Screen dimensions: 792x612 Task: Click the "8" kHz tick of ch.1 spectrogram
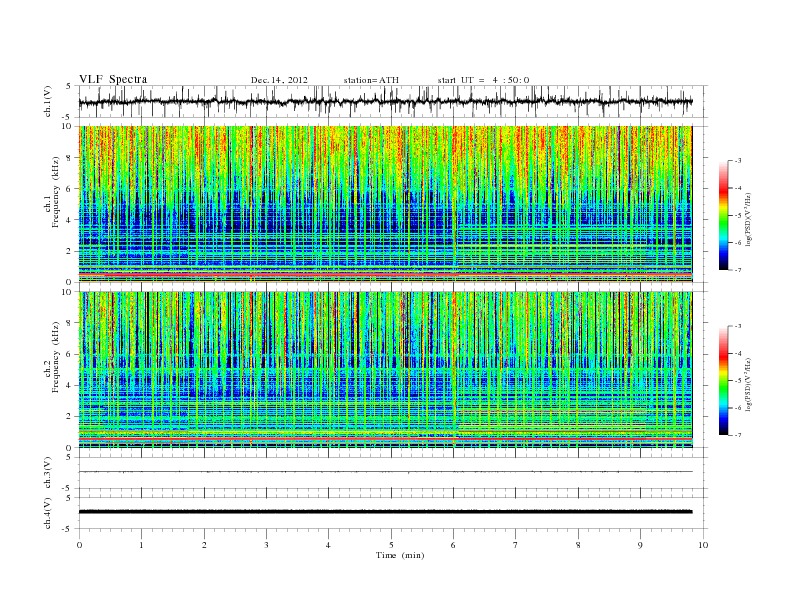point(69,158)
